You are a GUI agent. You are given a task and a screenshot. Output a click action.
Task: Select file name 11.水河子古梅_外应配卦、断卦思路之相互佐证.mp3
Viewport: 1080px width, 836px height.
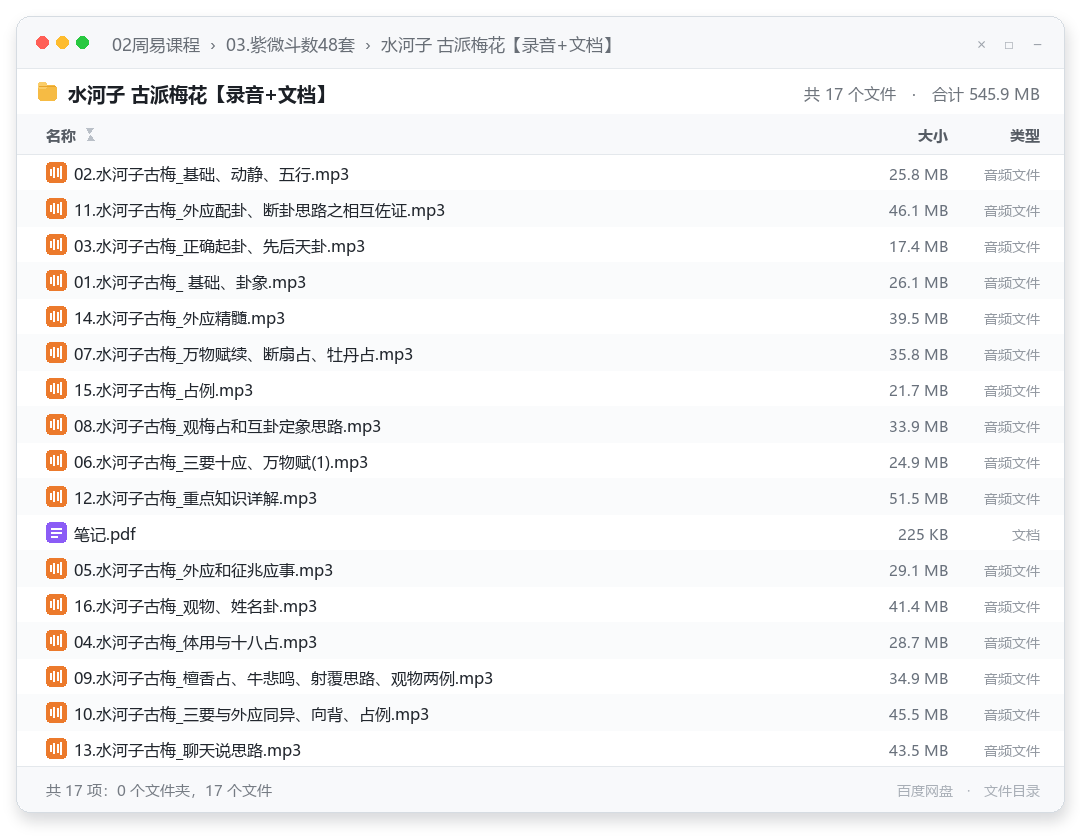point(259,210)
